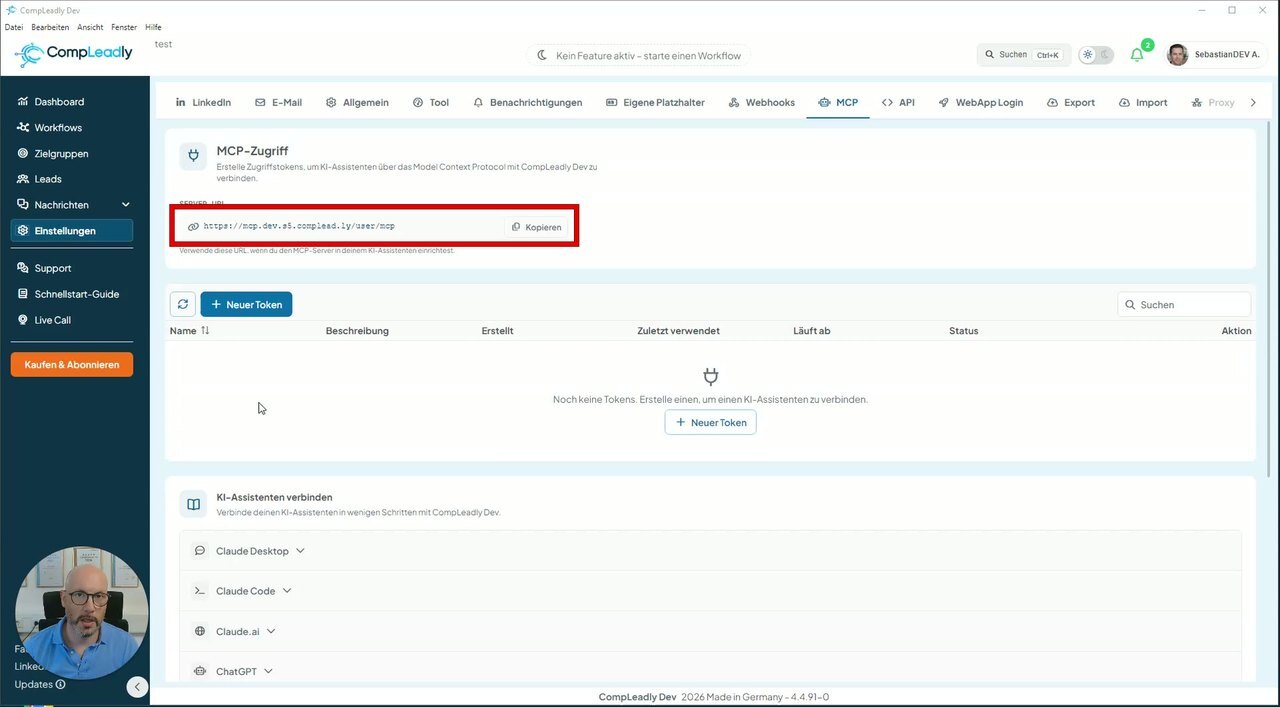This screenshot has height=707, width=1280.
Task: Switch to the LinkedIn settings tab
Action: click(x=203, y=102)
